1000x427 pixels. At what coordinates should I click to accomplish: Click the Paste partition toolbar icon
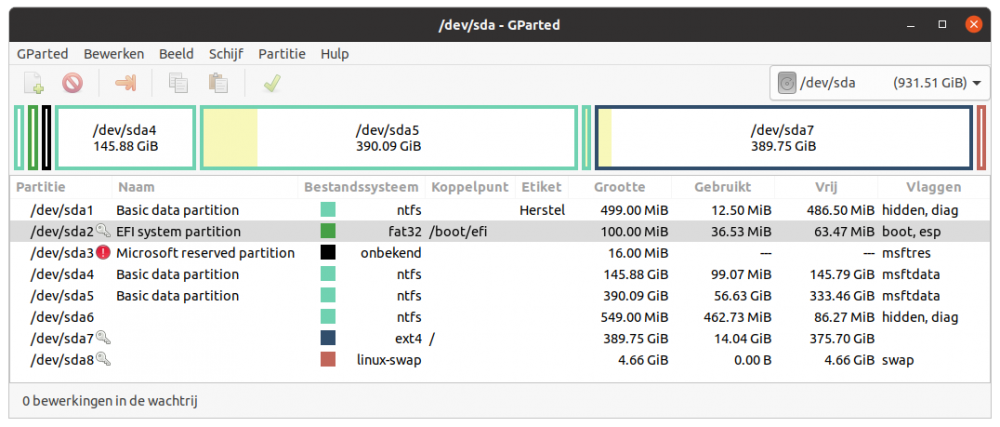[217, 83]
